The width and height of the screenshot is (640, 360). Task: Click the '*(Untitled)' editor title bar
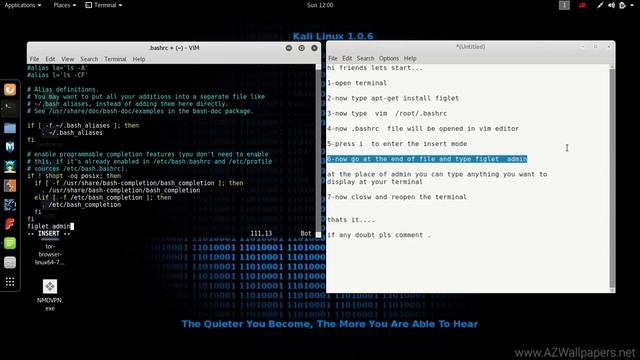tap(470, 47)
